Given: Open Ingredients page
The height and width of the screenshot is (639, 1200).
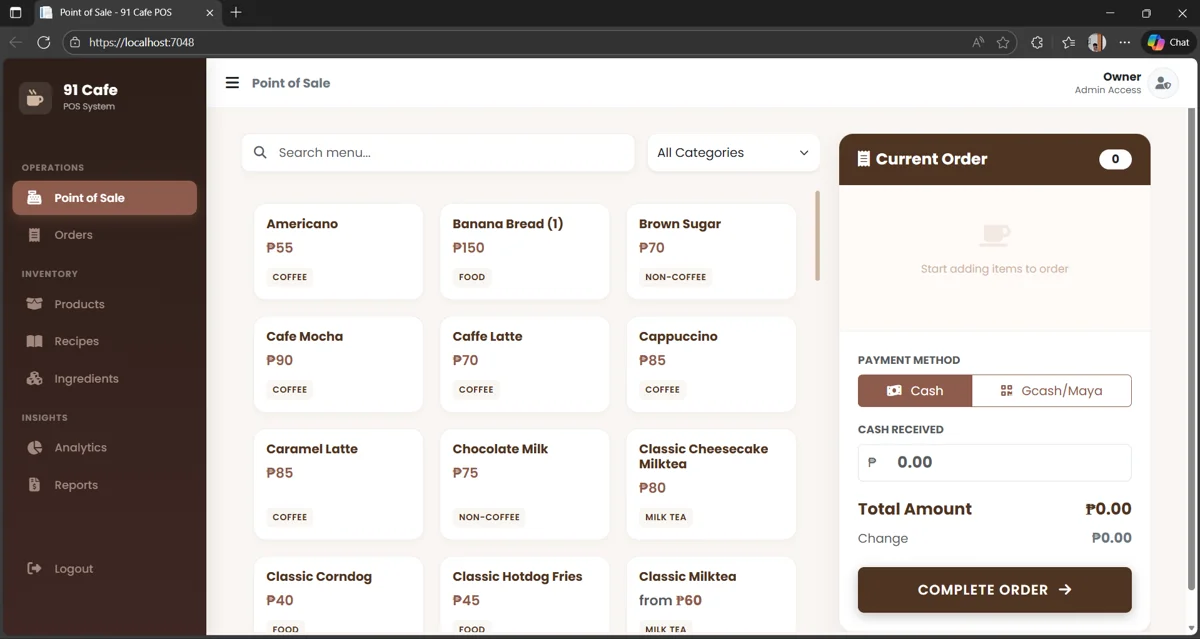Looking at the screenshot, I should click(104, 378).
